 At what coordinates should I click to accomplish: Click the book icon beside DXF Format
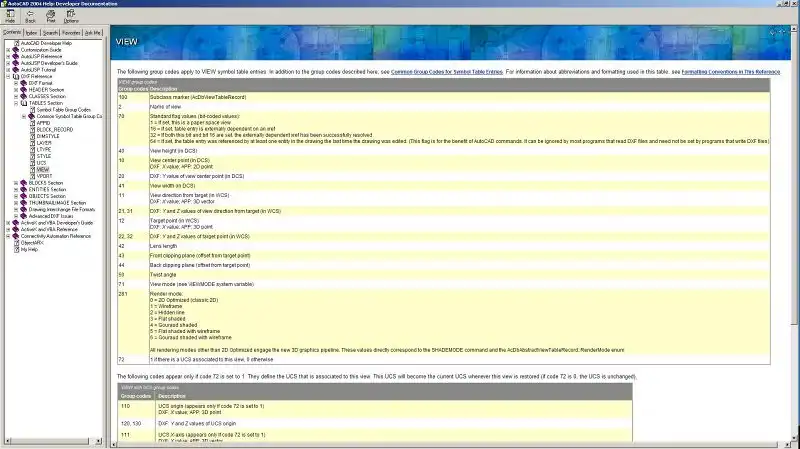[x=23, y=83]
